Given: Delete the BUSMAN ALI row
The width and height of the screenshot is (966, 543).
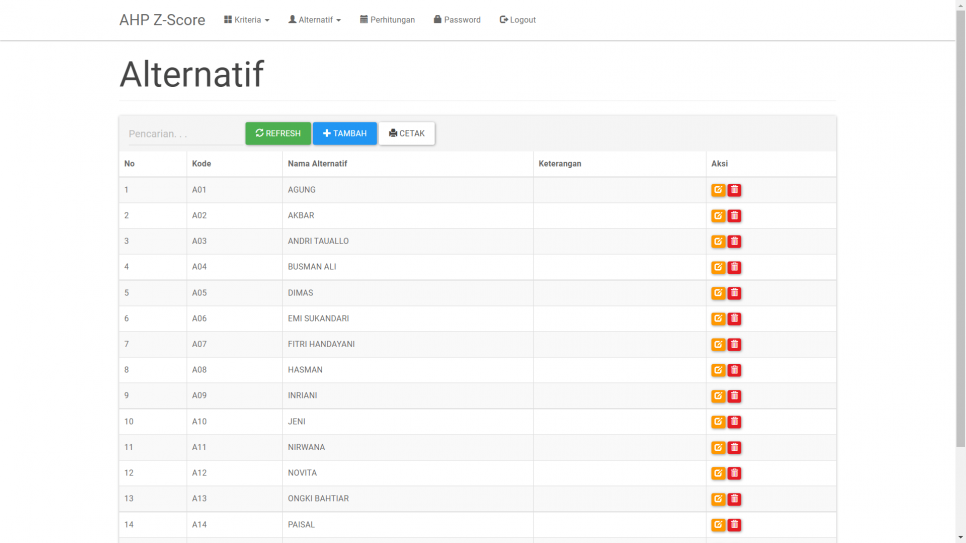Looking at the screenshot, I should (734, 267).
